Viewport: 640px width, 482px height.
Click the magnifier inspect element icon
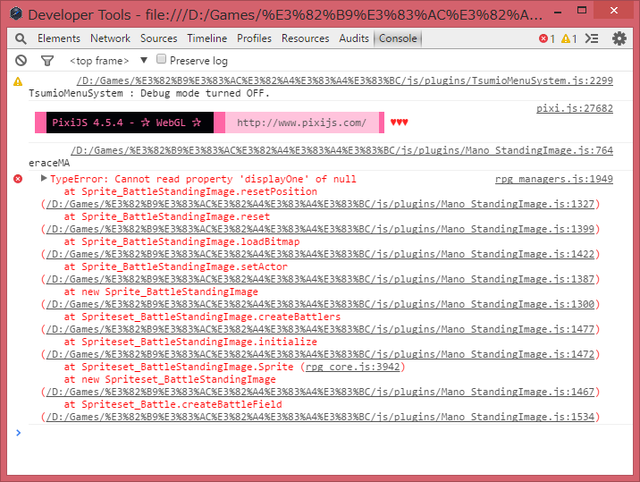pos(20,39)
